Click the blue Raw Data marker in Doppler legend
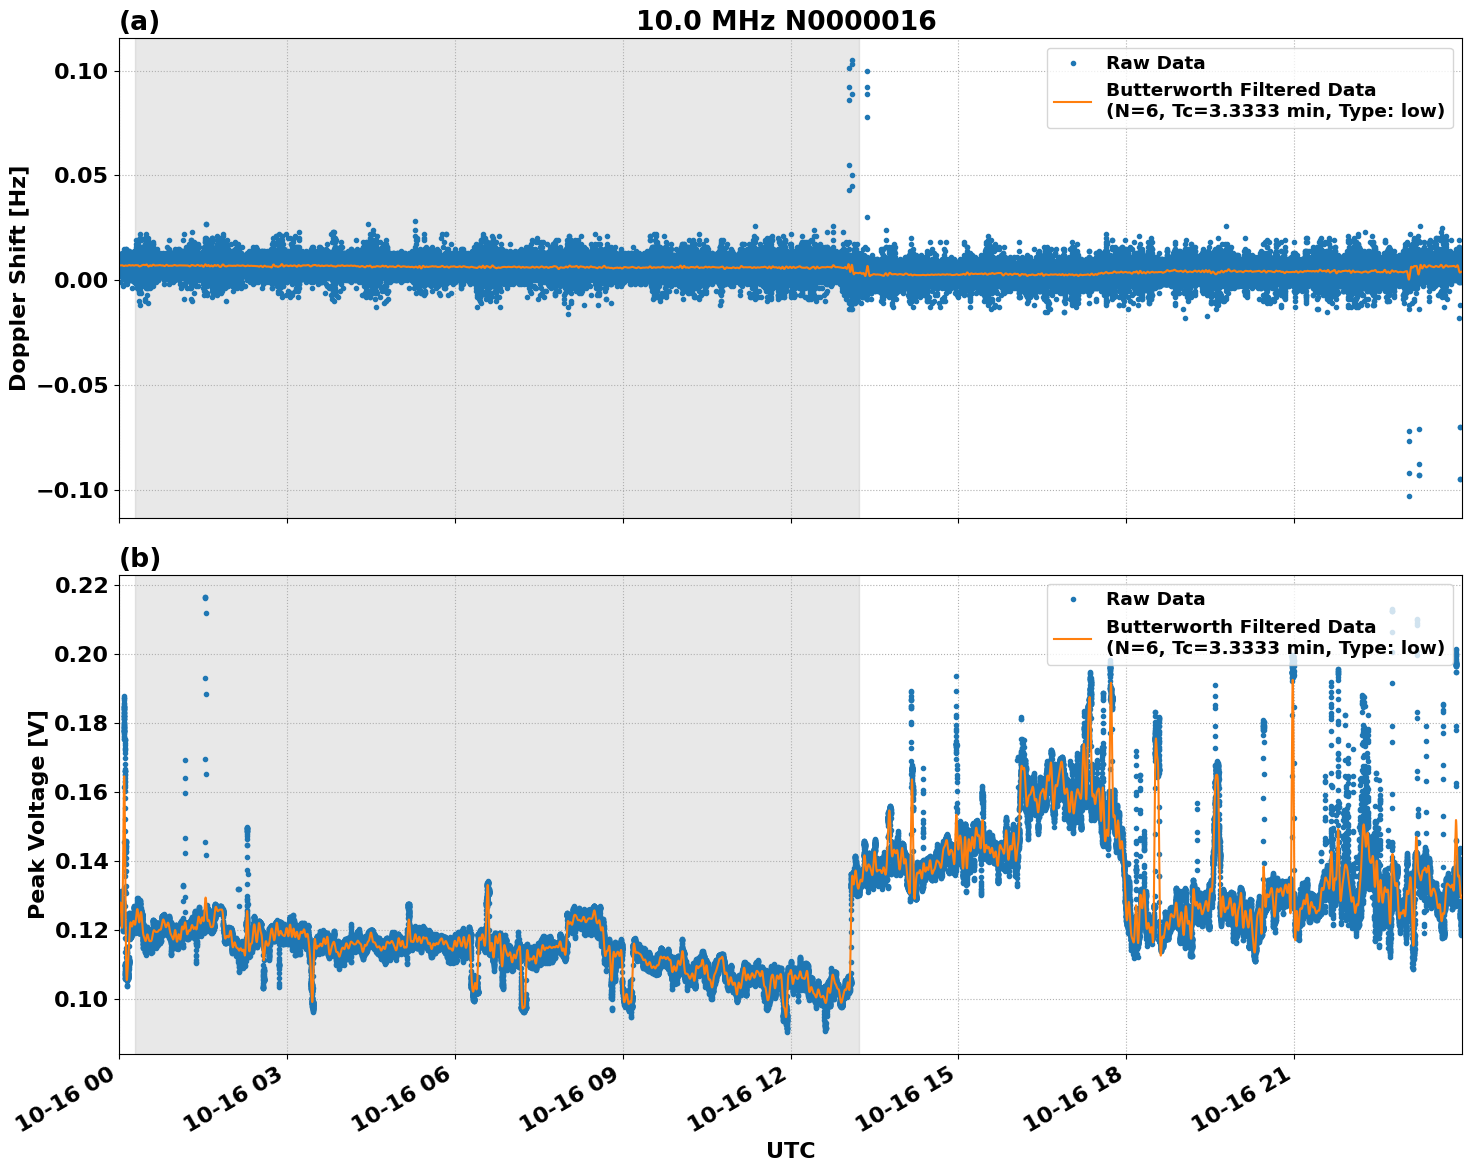This screenshot has height=1172, width=1472. 1073,63
